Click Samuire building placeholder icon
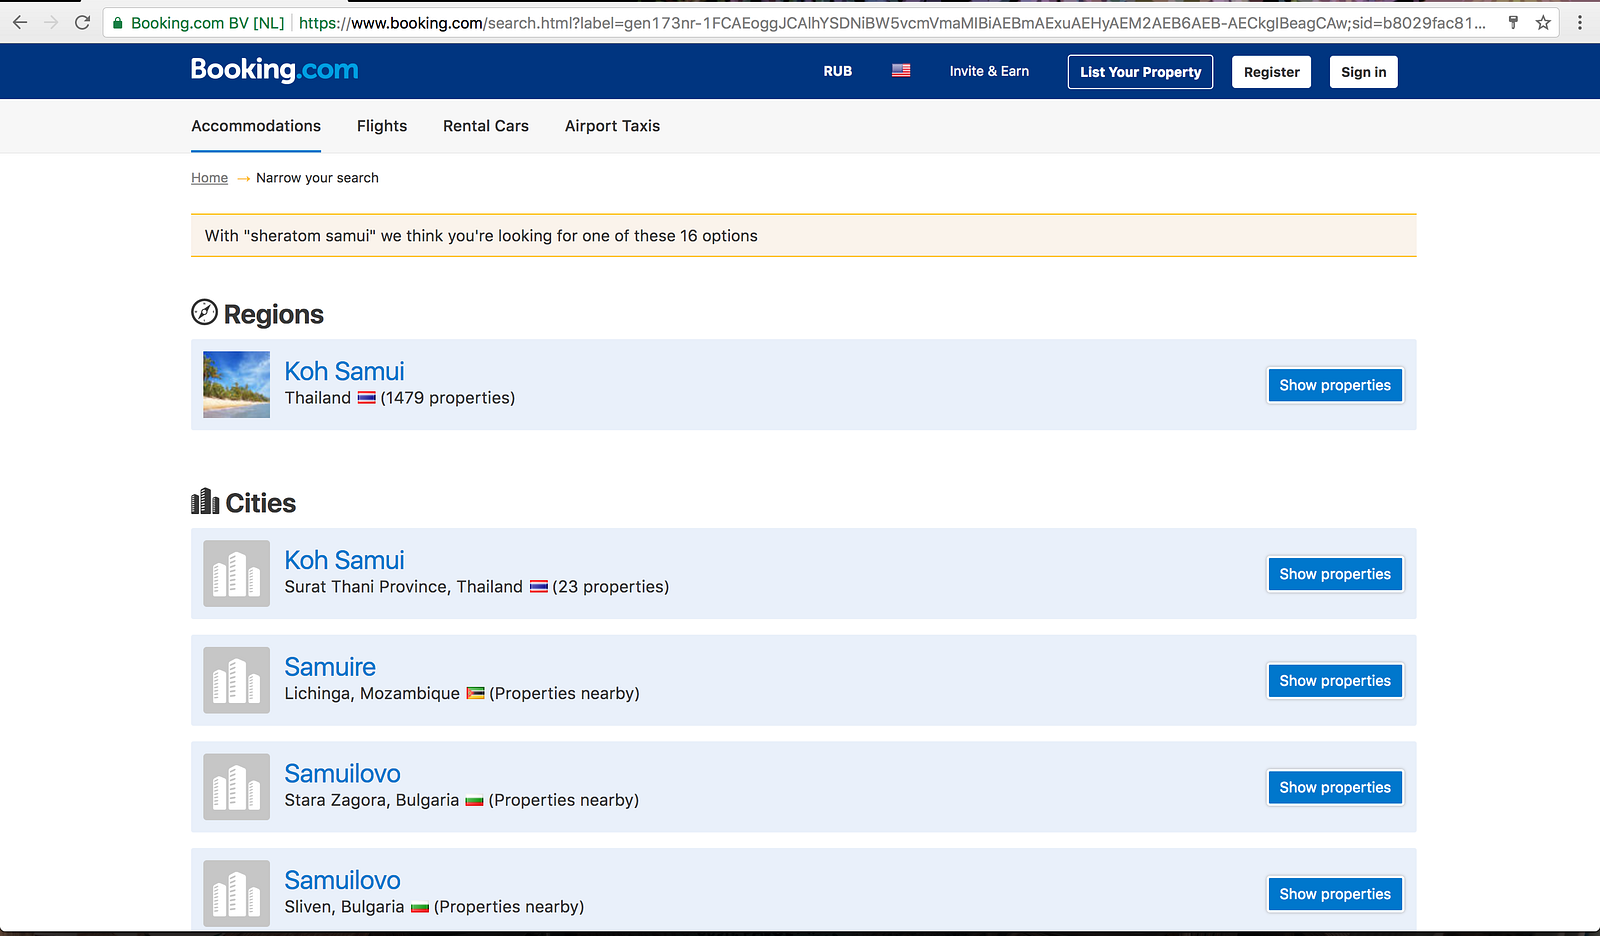 [236, 680]
